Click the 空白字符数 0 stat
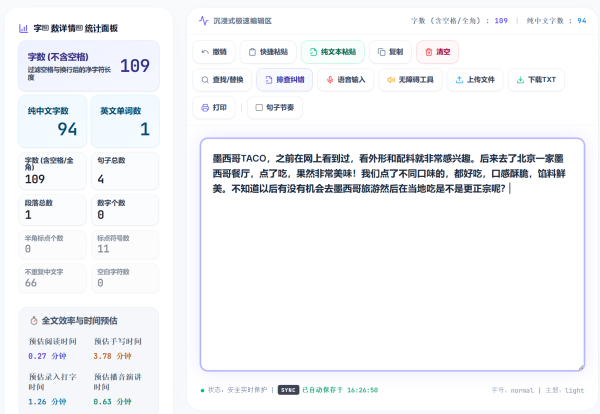The height and width of the screenshot is (414, 600). click(x=125, y=279)
